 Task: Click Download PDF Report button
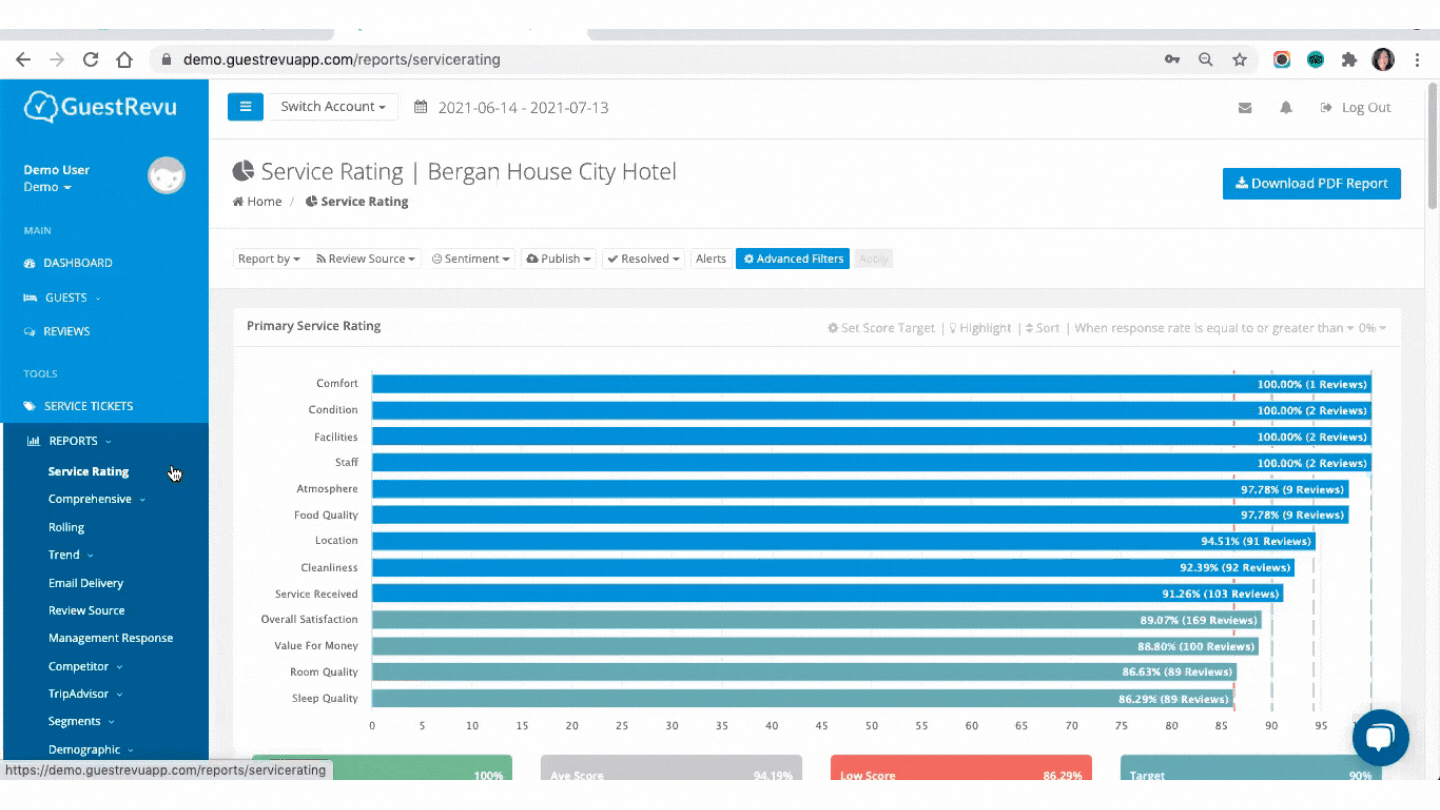[x=1311, y=183]
